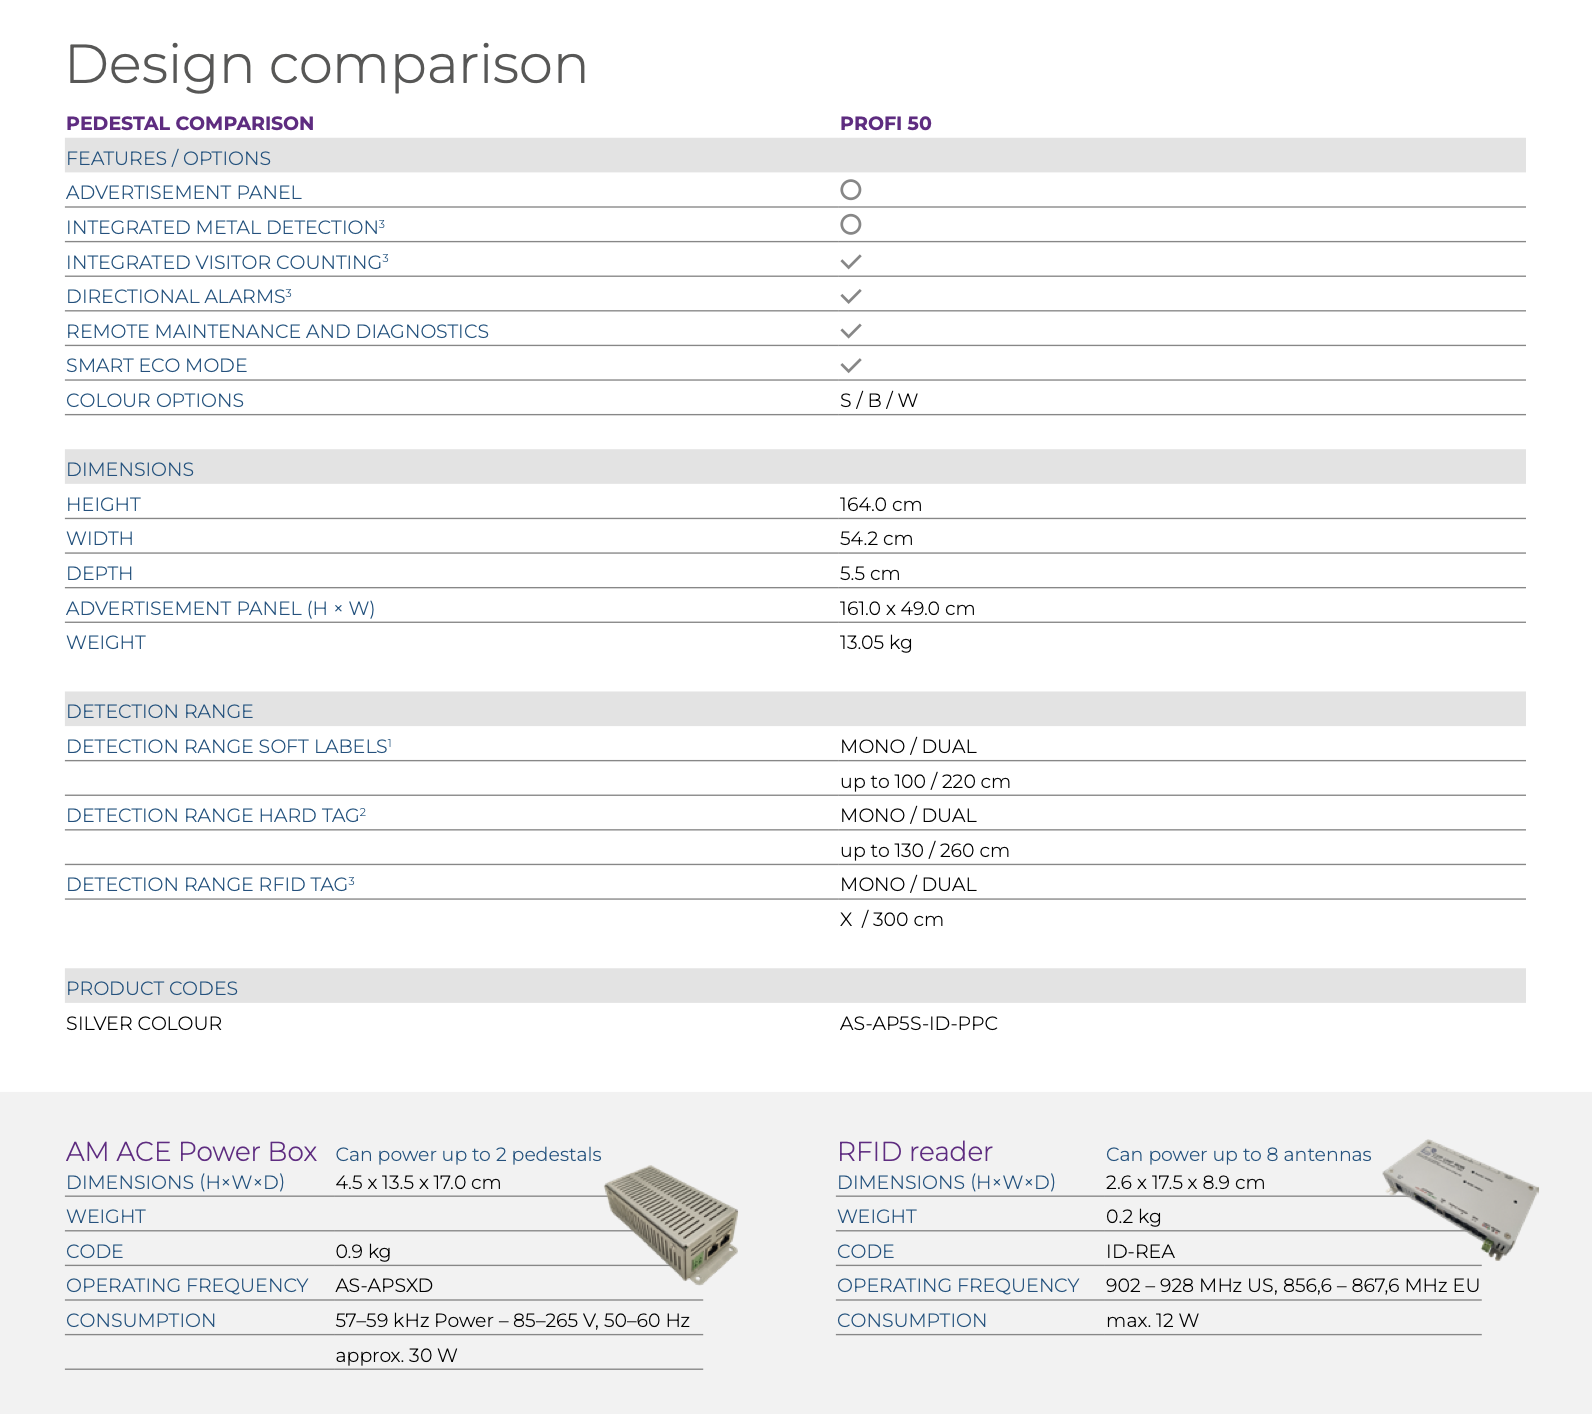This screenshot has height=1424, width=1592.
Task: Select the 2.6 x 17.5 x 8.9 cm value
Action: [1185, 1182]
